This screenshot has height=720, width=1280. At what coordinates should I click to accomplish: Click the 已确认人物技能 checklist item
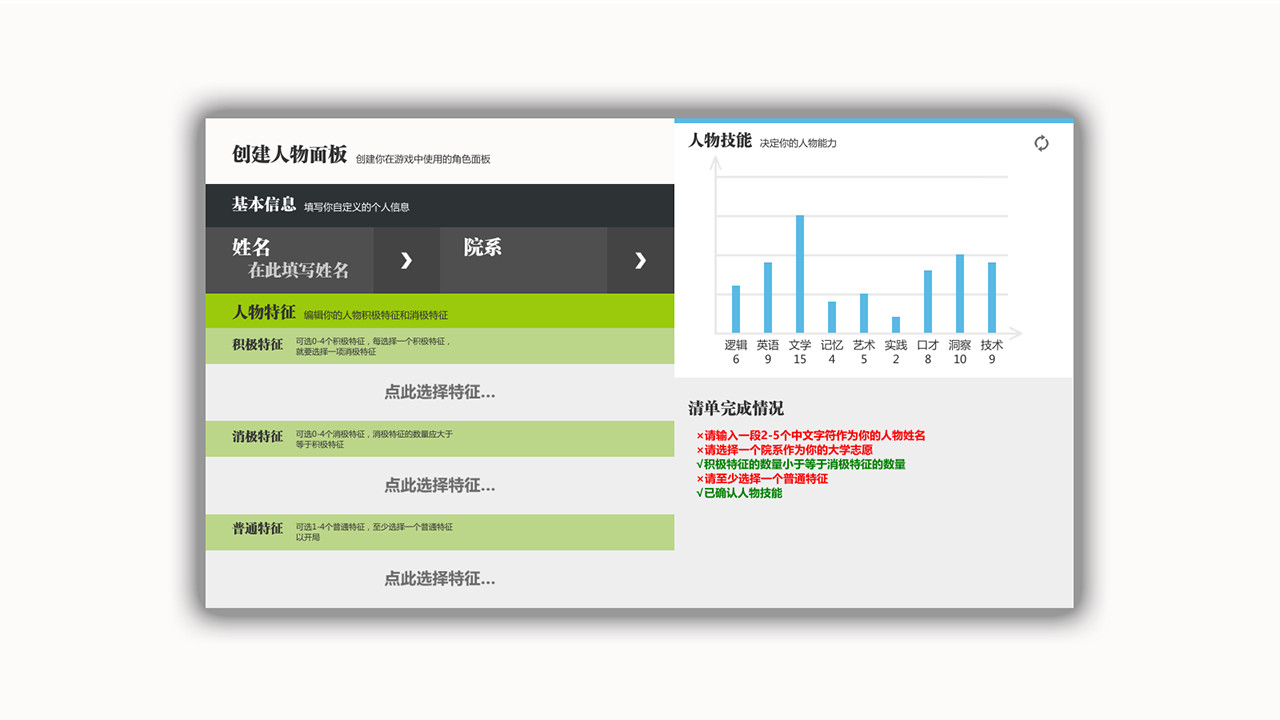tap(743, 493)
